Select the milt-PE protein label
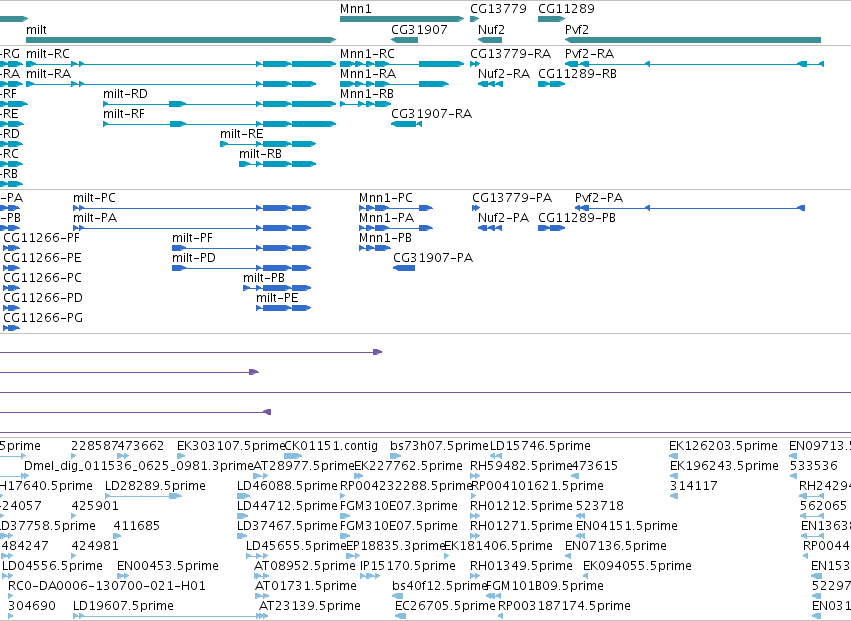 (277, 298)
